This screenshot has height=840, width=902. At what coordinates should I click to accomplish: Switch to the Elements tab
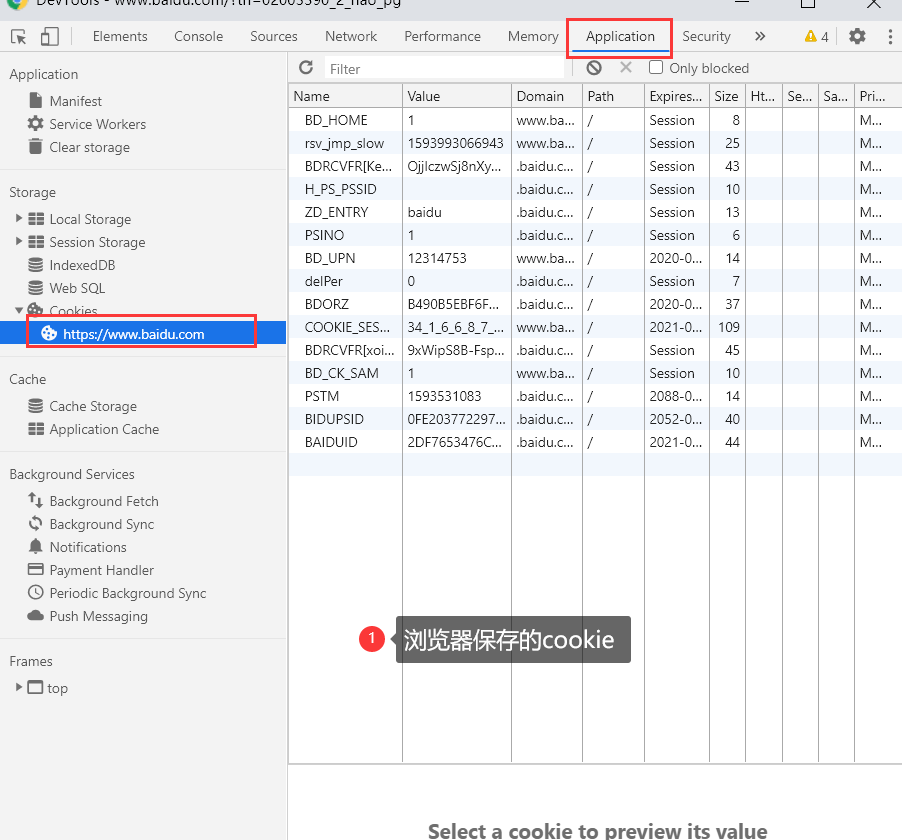pyautogui.click(x=120, y=36)
